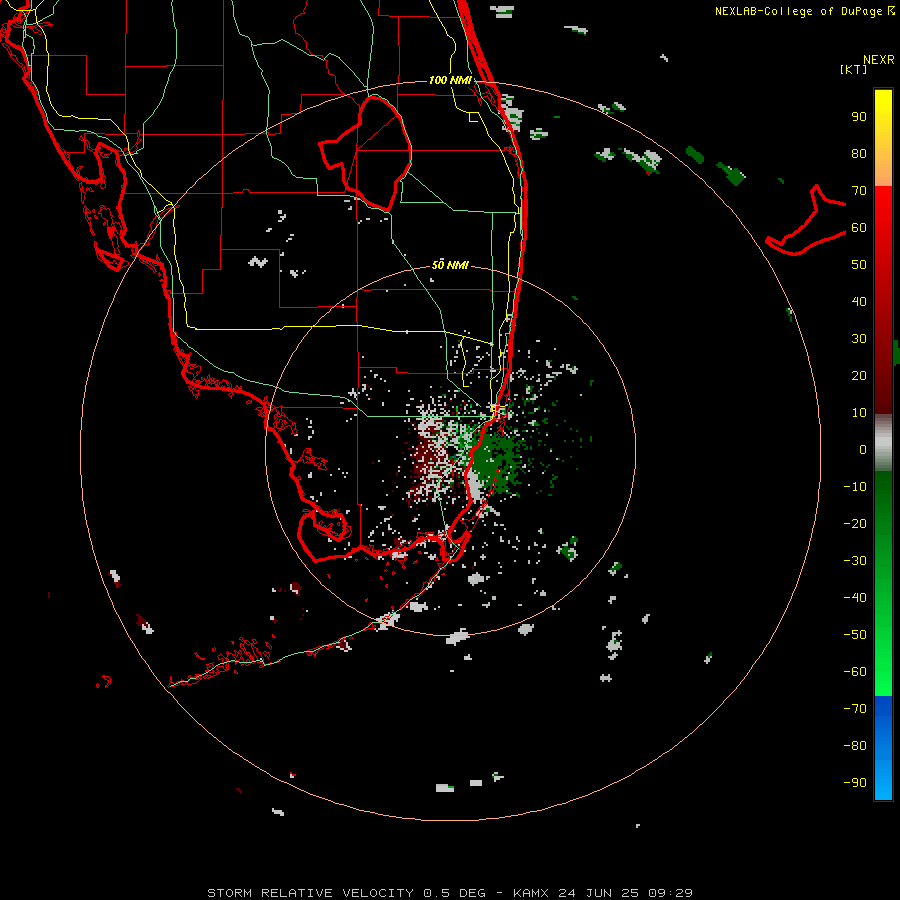This screenshot has height=900, width=900.
Task: Click the -10 value on the velocity scale
Action: pos(855,487)
